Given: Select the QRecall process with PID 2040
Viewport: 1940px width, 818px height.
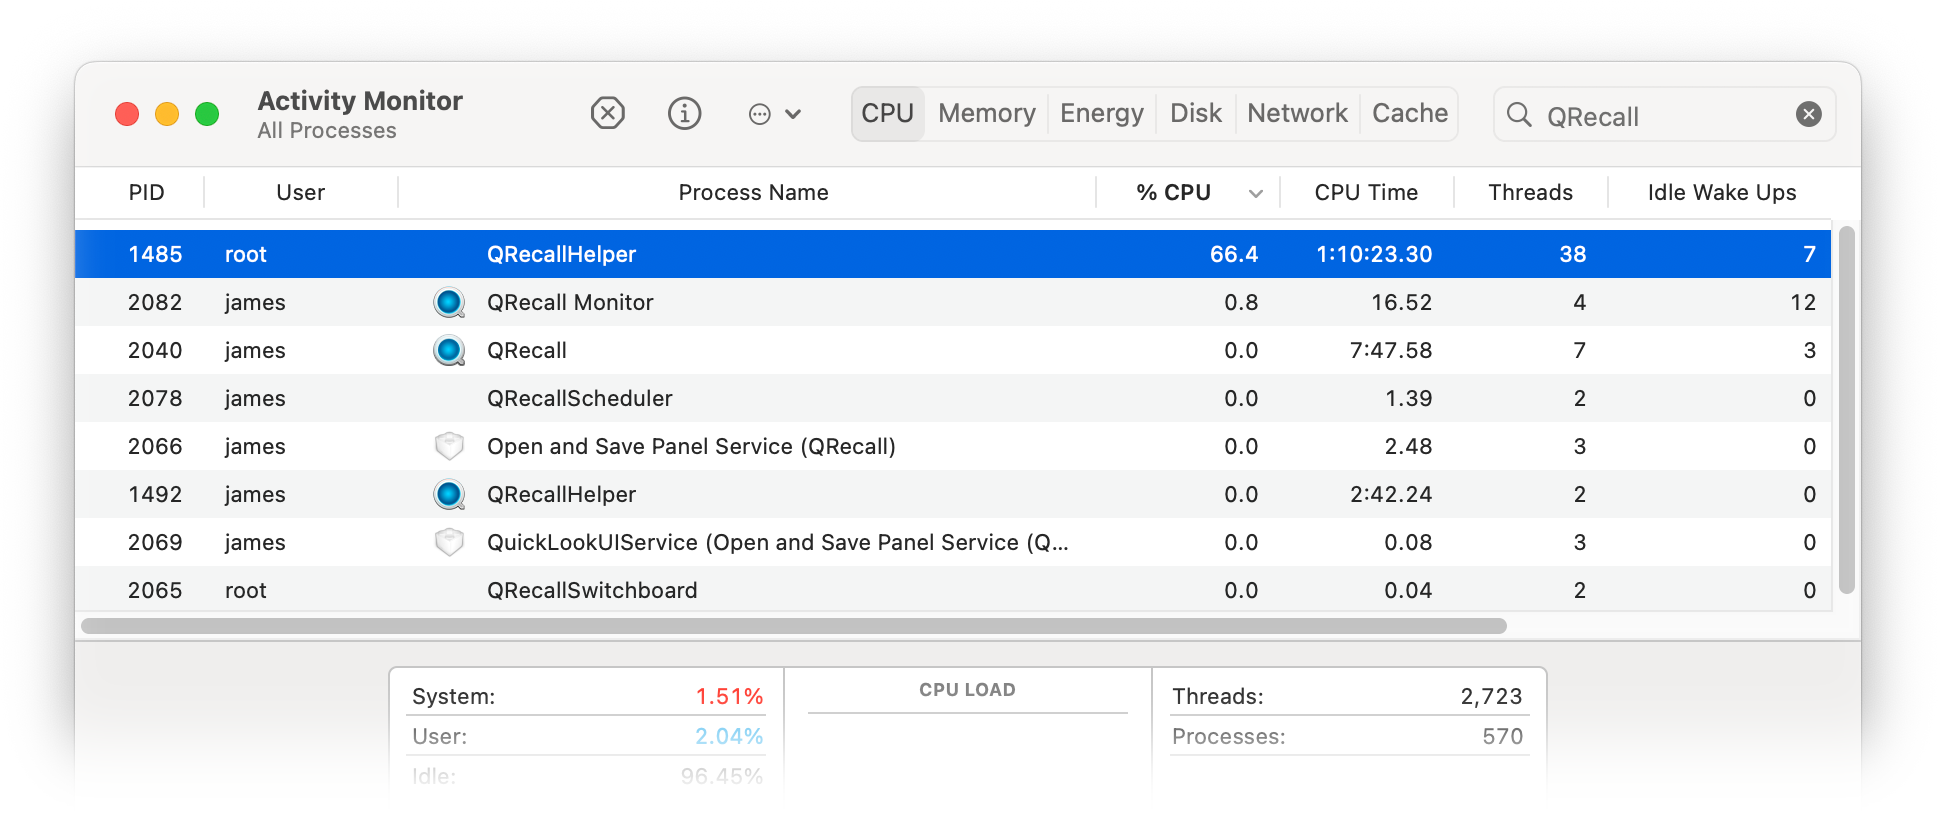Looking at the screenshot, I should coord(953,350).
